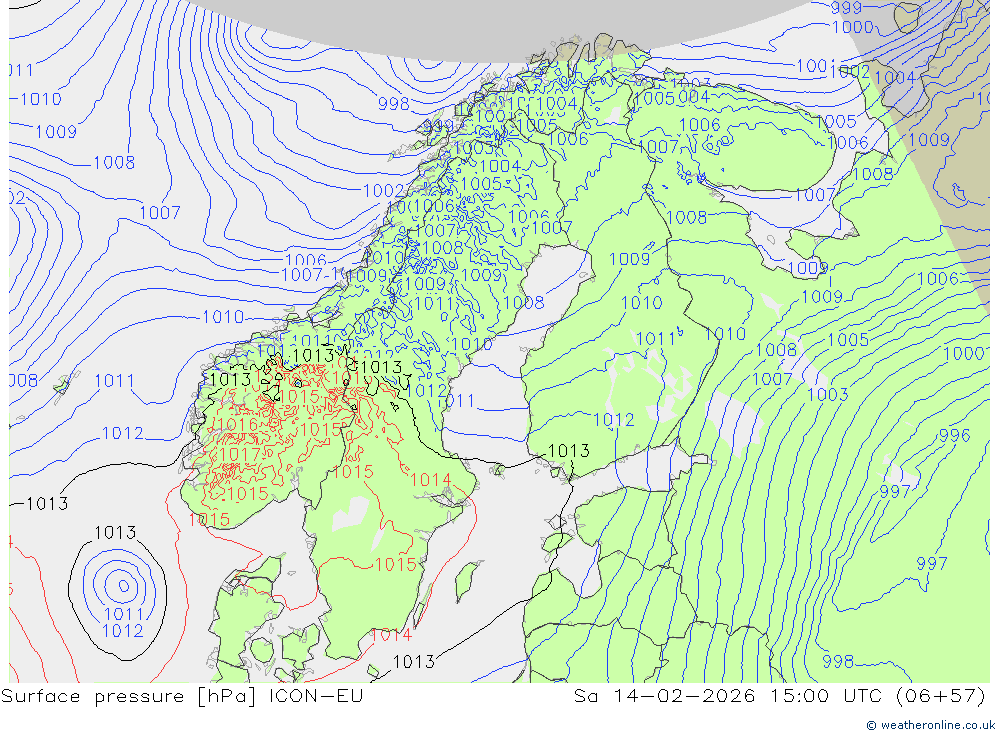Click the blue '999' label at the map's top edge

846,8
